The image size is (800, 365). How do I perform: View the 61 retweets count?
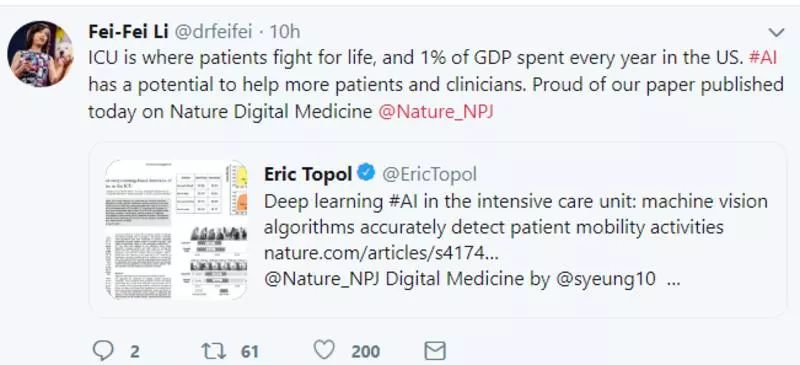pyautogui.click(x=249, y=352)
